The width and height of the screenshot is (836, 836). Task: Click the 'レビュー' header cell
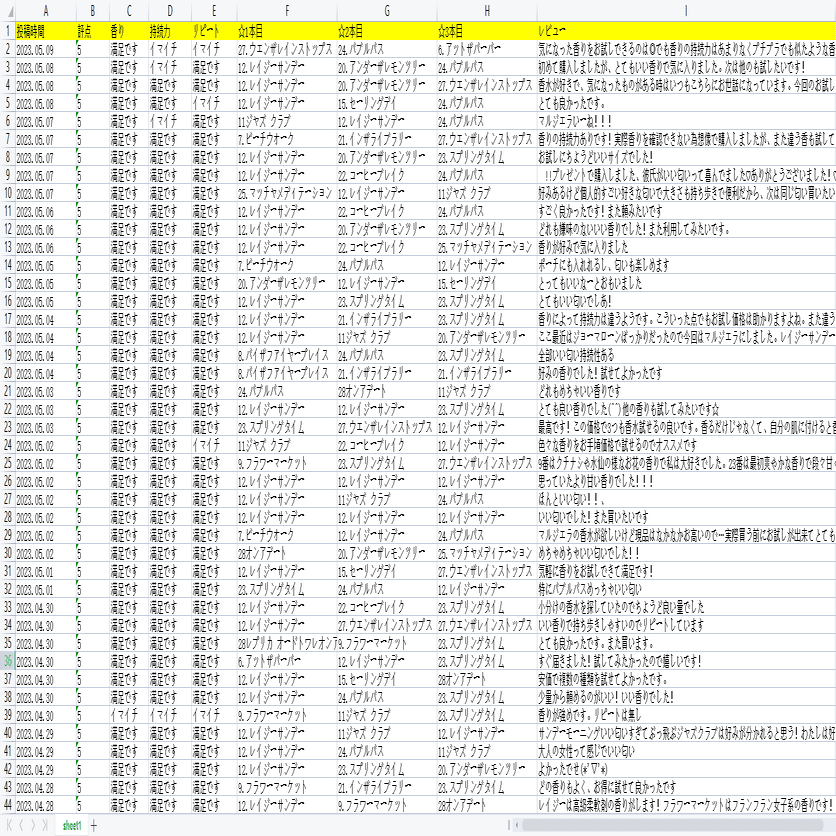686,31
